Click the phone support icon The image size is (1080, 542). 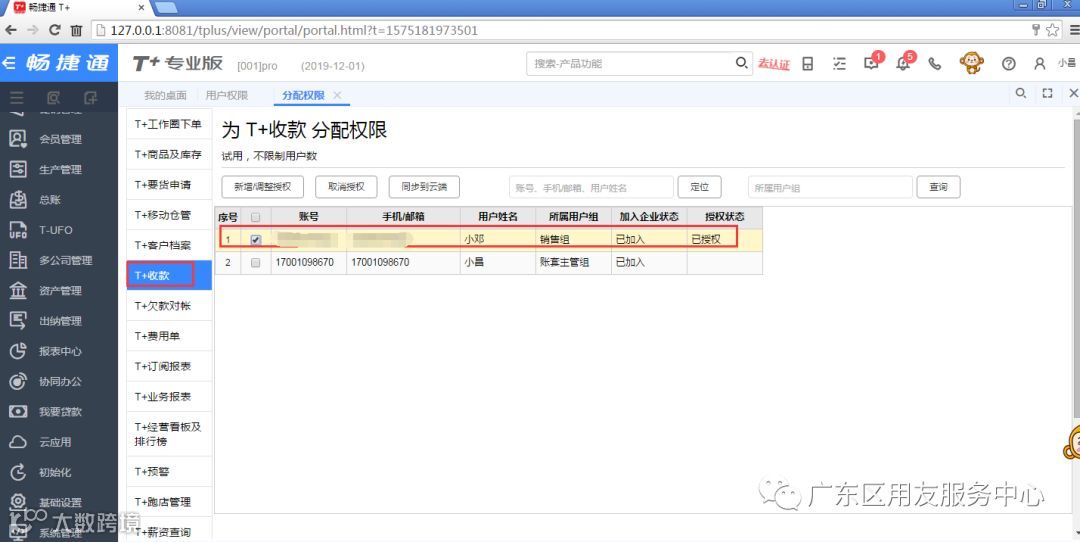[935, 63]
